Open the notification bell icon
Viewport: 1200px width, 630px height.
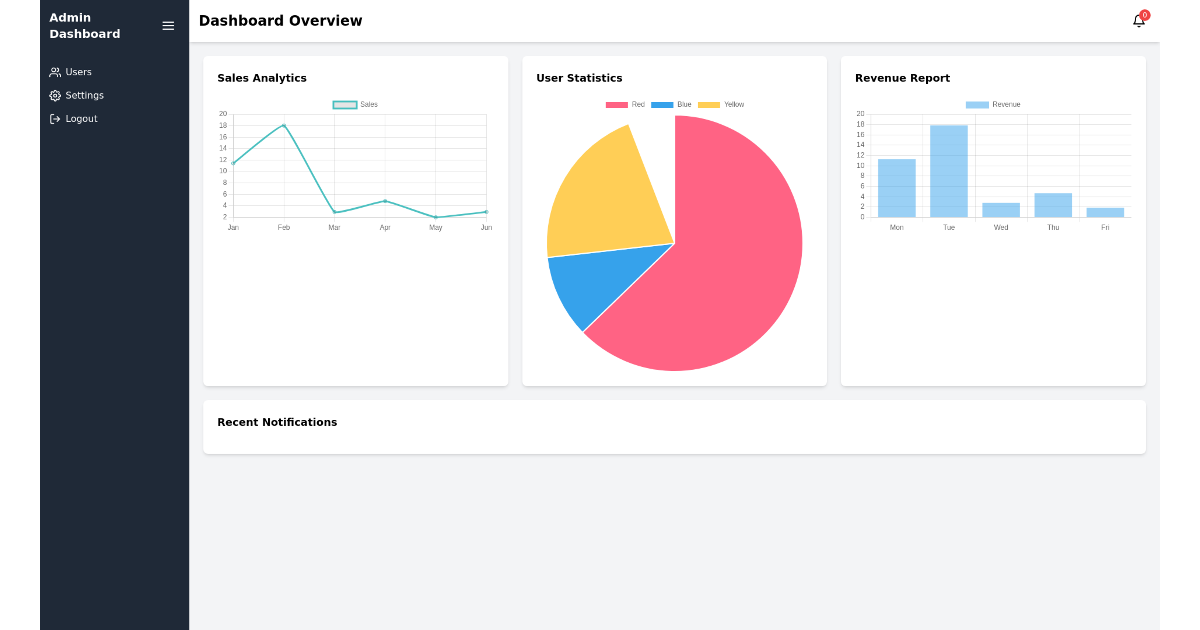click(1137, 21)
